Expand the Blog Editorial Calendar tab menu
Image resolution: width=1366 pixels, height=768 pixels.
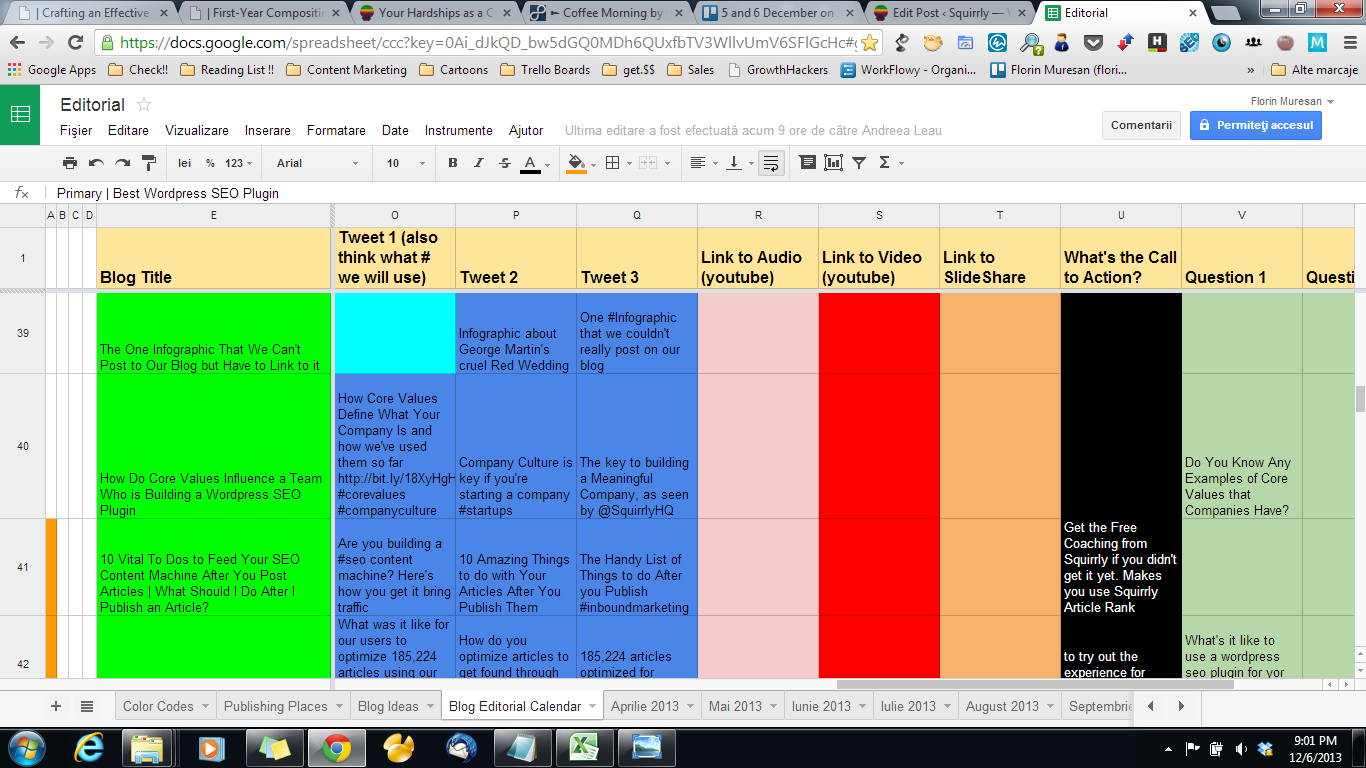coord(593,706)
